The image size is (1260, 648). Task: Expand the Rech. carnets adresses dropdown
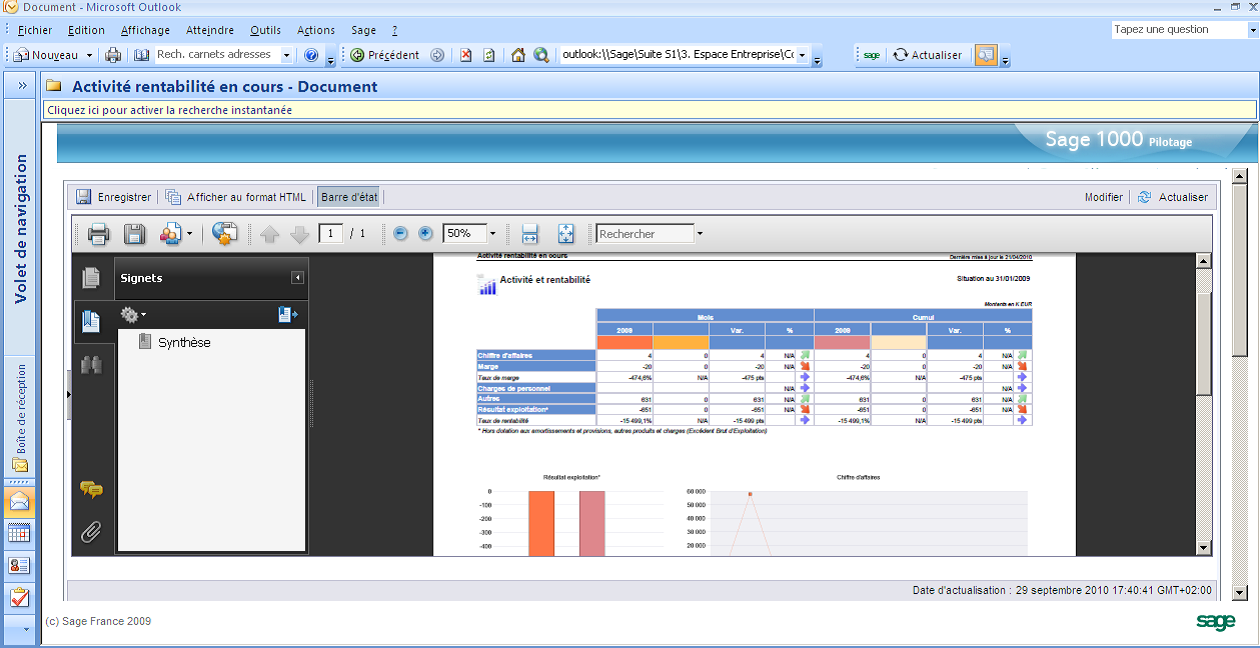(288, 55)
